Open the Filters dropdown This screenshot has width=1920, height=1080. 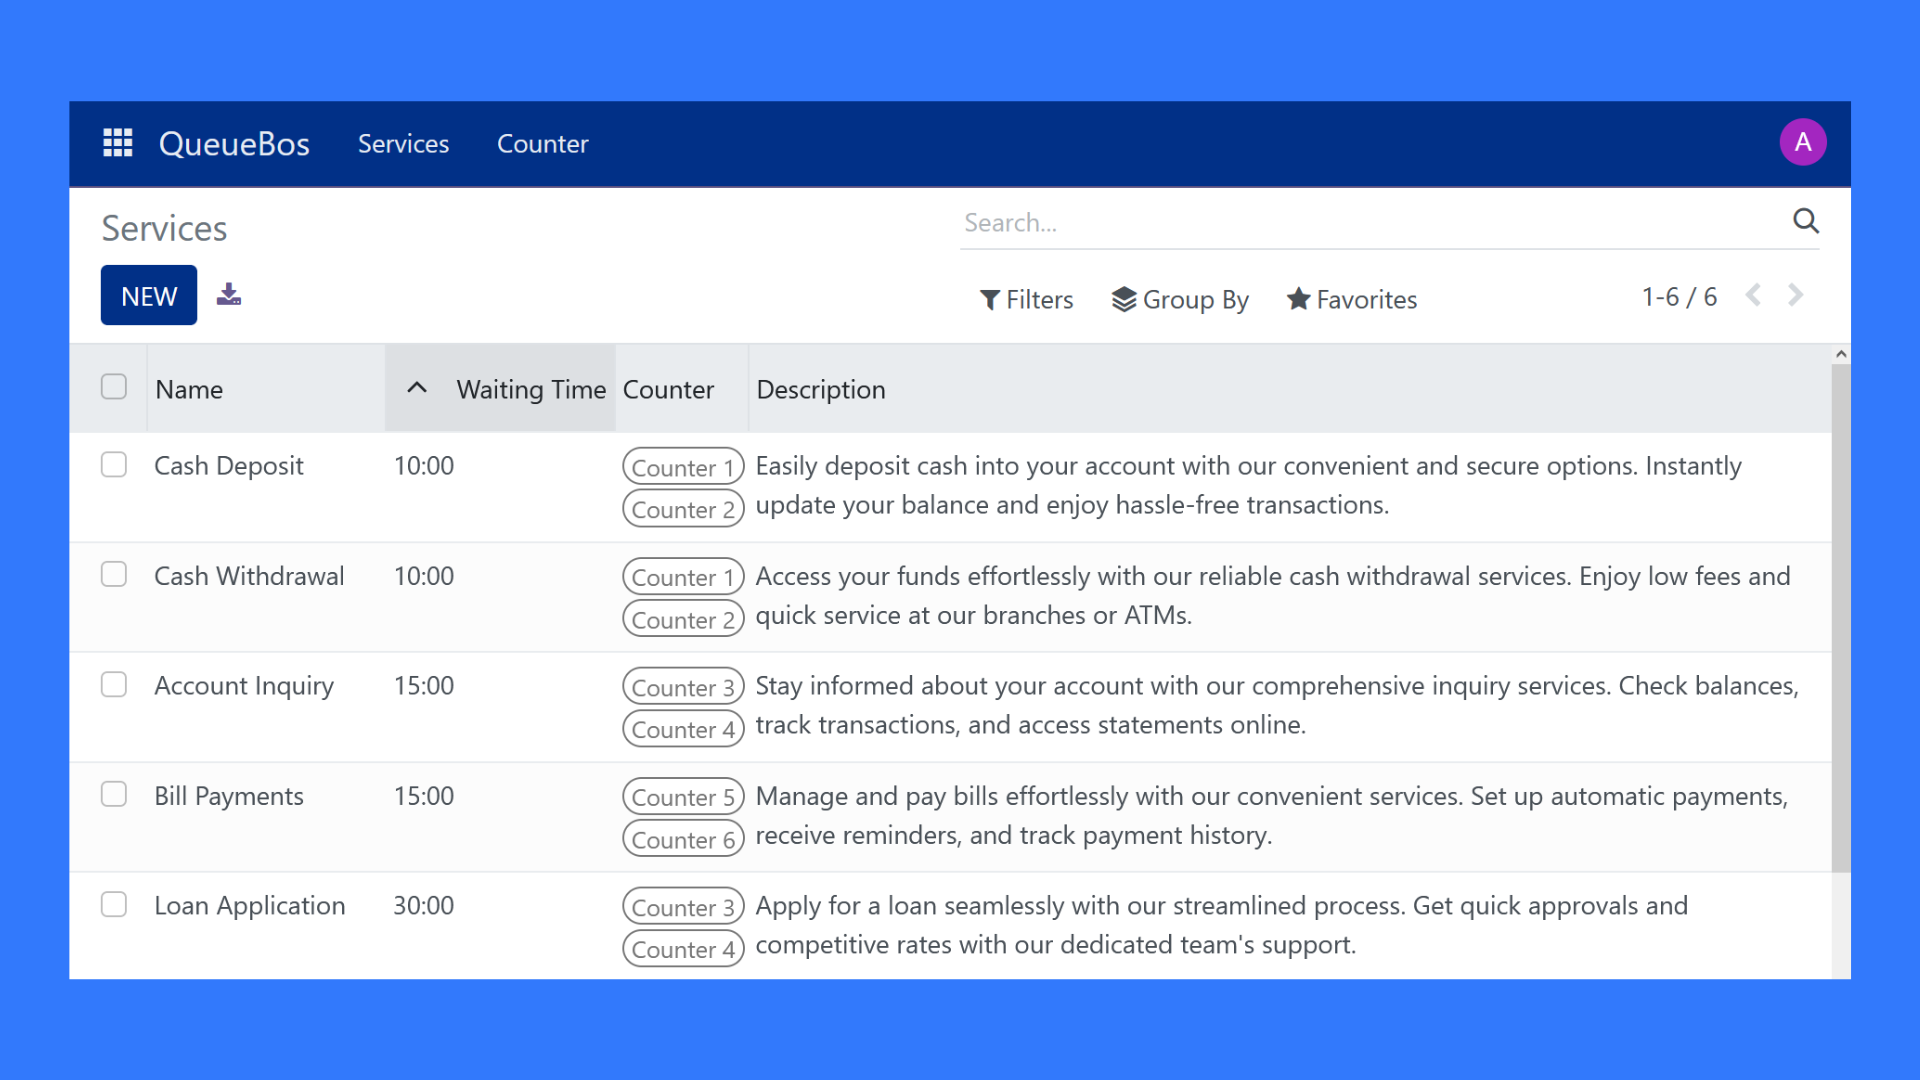(x=1026, y=299)
